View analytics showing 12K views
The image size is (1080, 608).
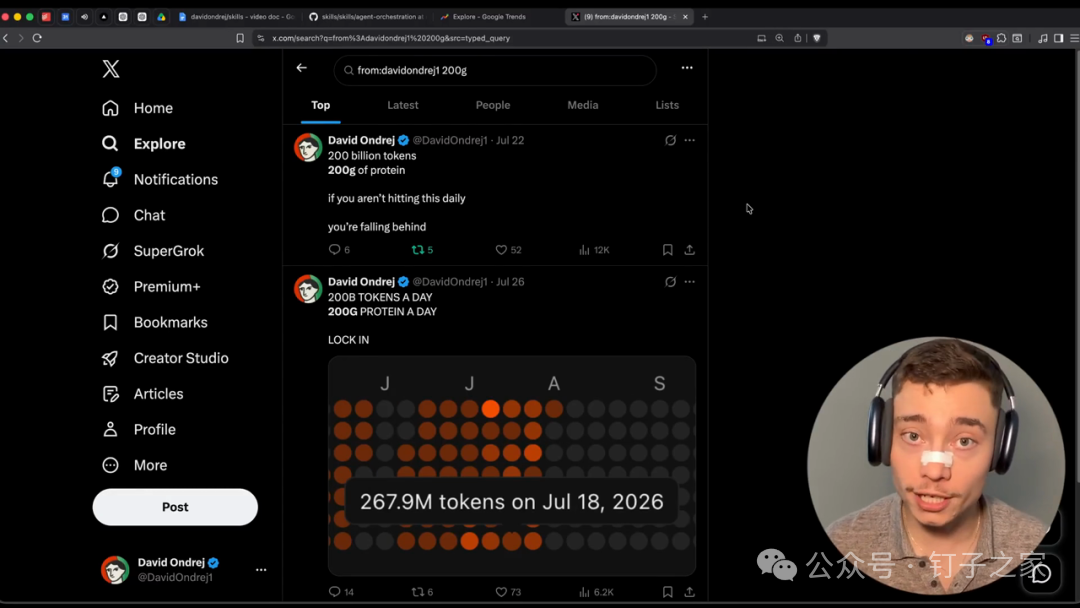[x=594, y=250]
